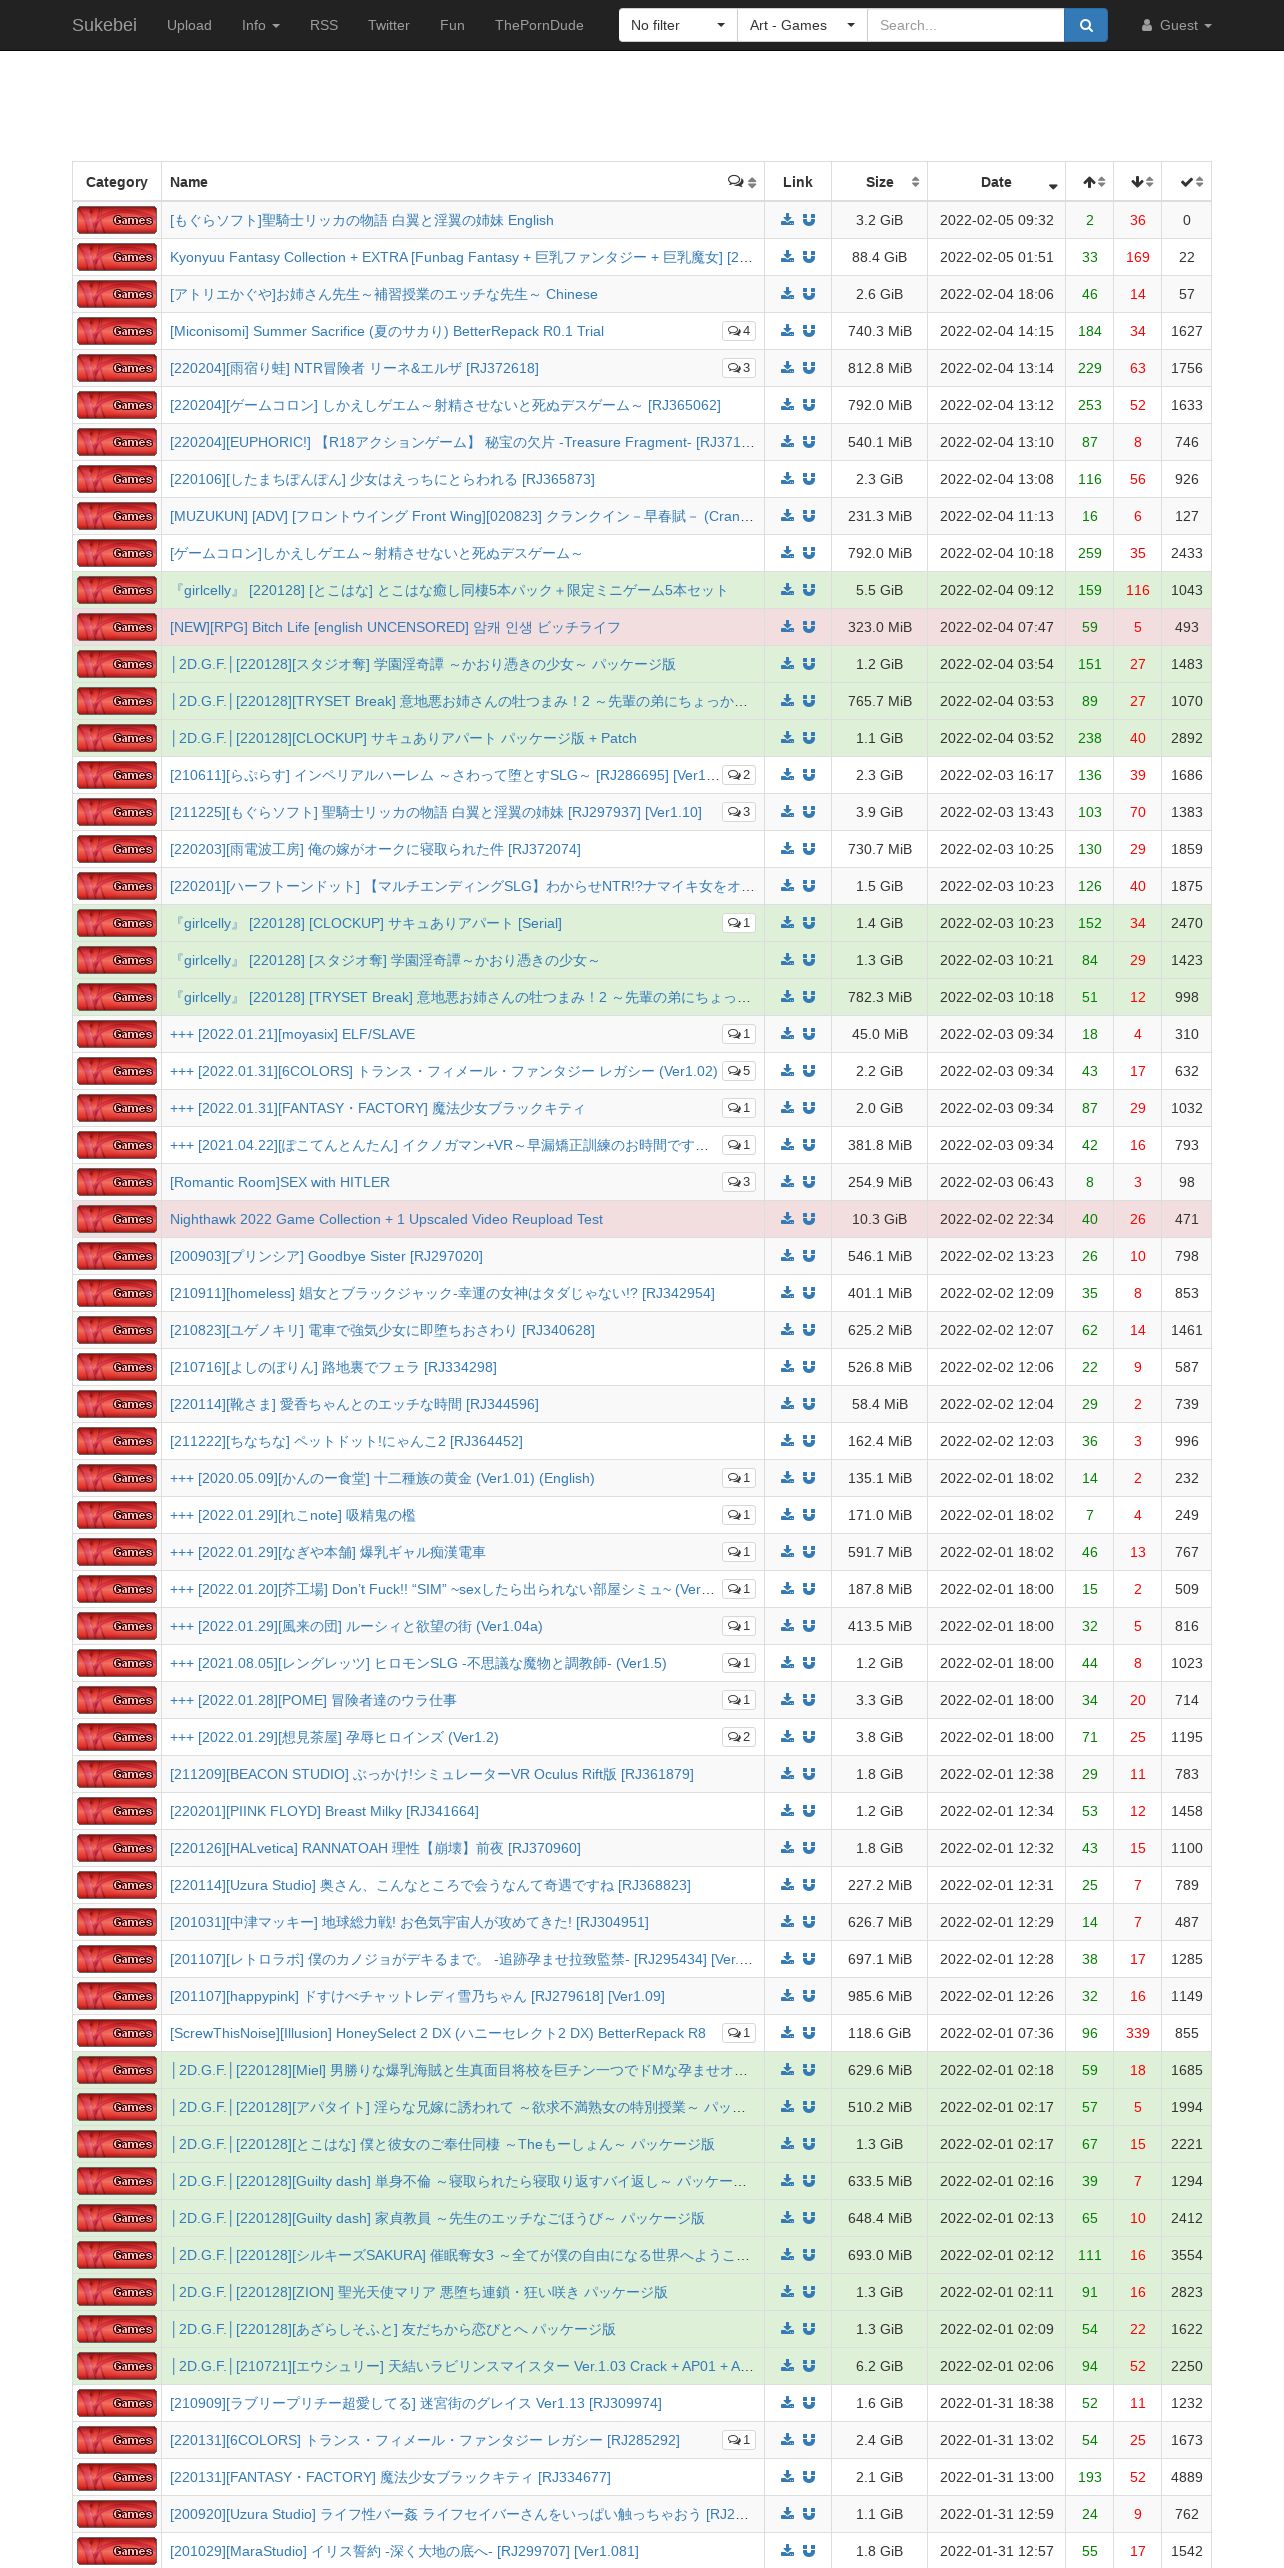Sort table by Size column

(880, 182)
